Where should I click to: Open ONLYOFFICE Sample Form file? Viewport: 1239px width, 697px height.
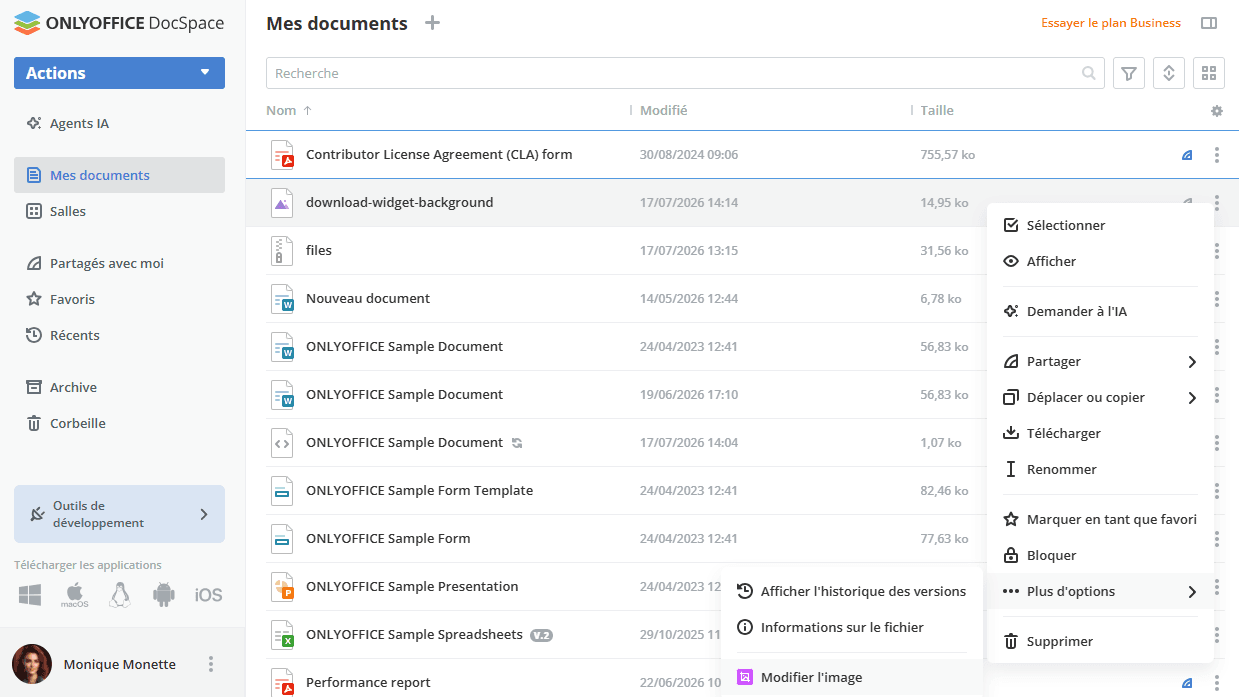point(388,539)
